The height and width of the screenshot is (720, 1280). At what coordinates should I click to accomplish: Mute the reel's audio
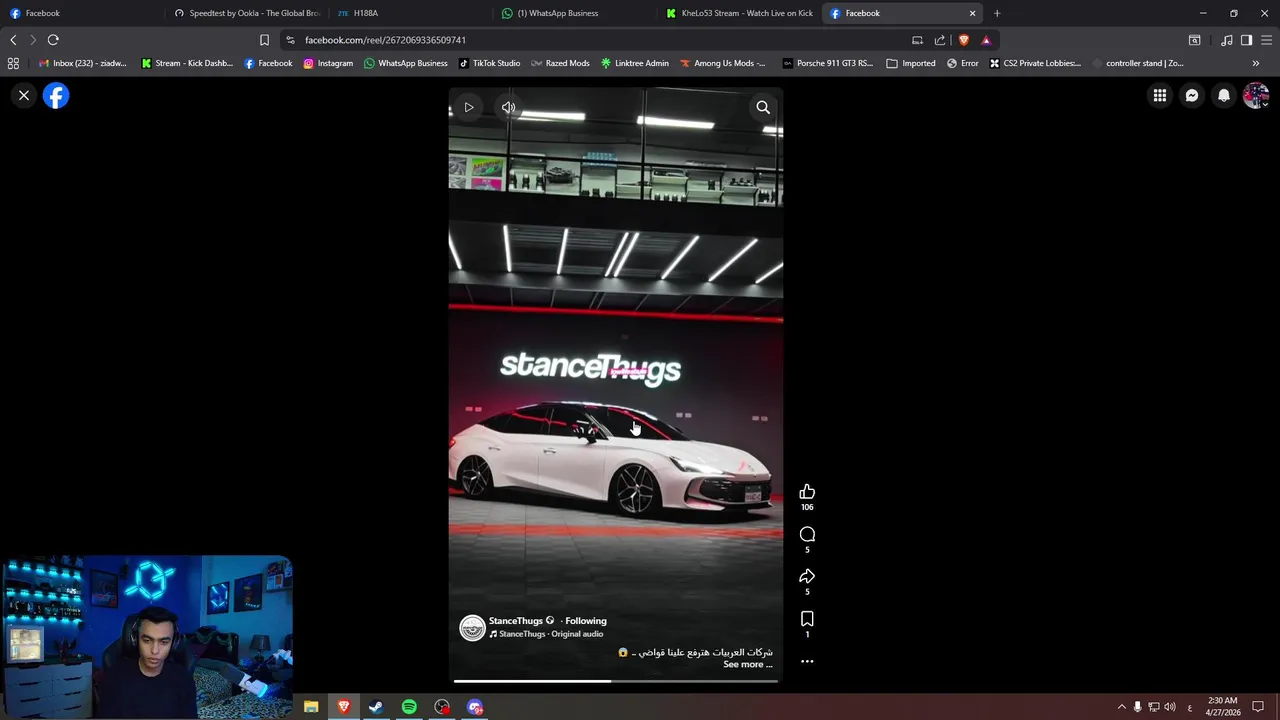coord(508,107)
